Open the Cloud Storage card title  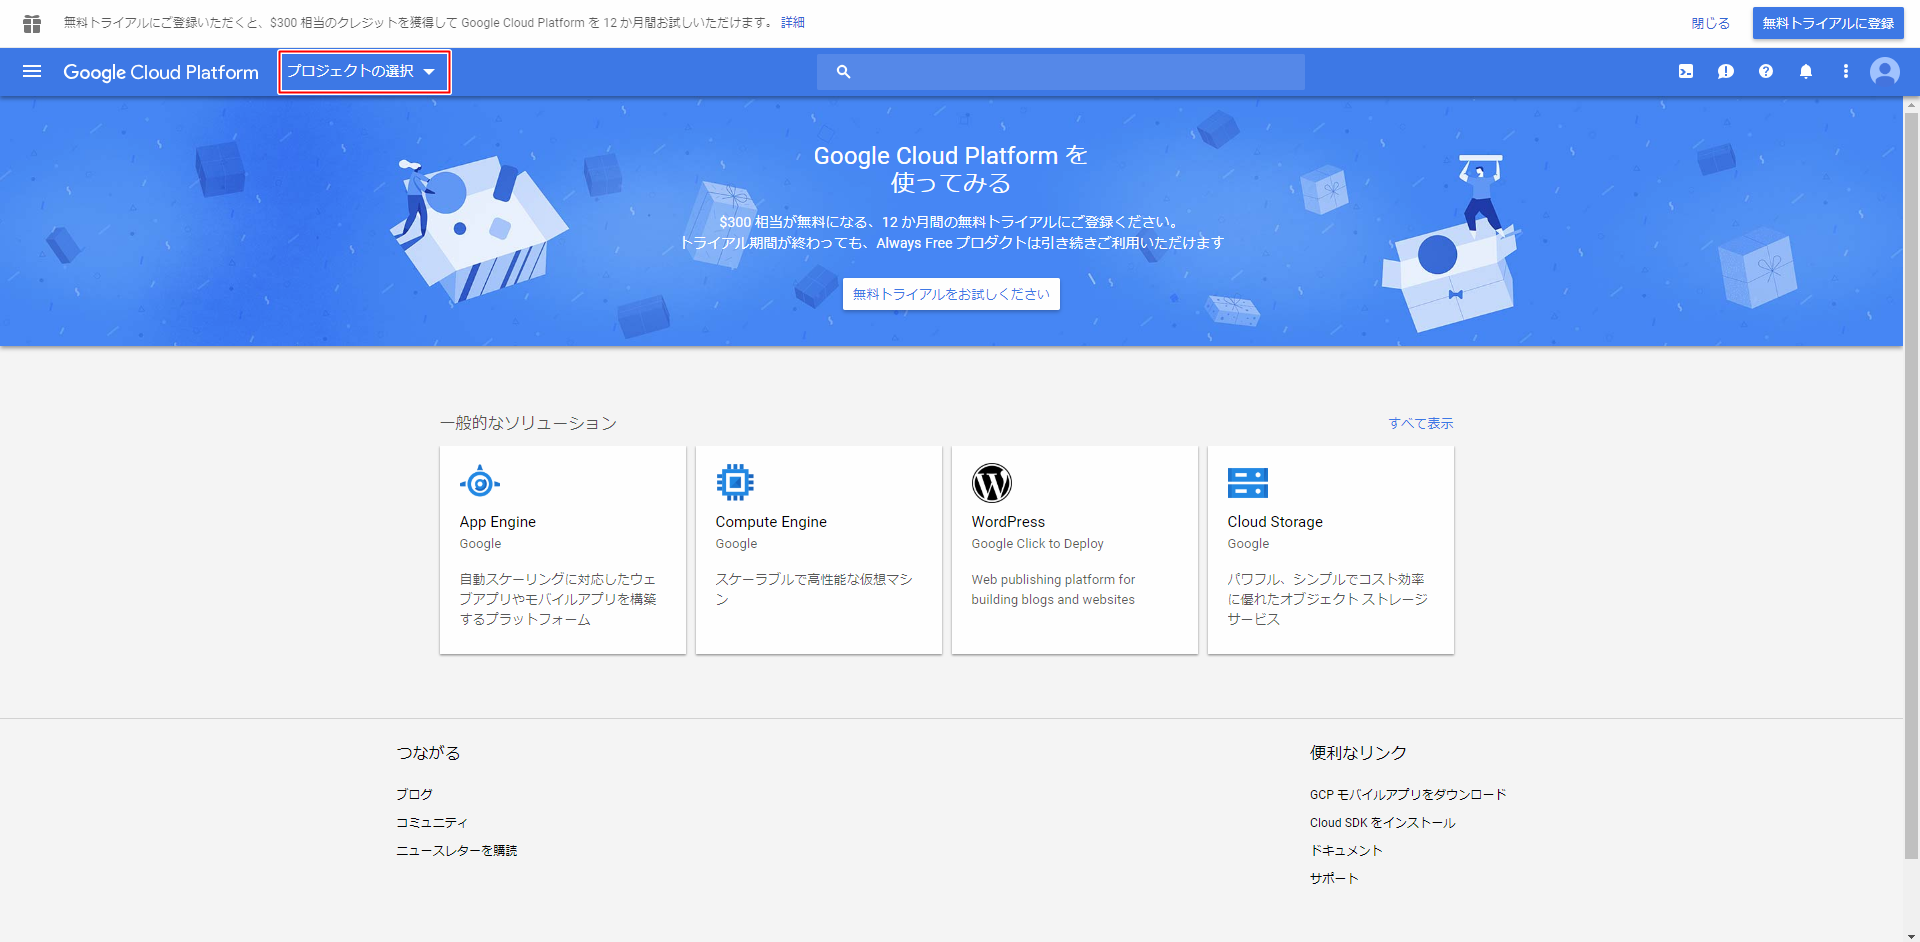(1275, 522)
